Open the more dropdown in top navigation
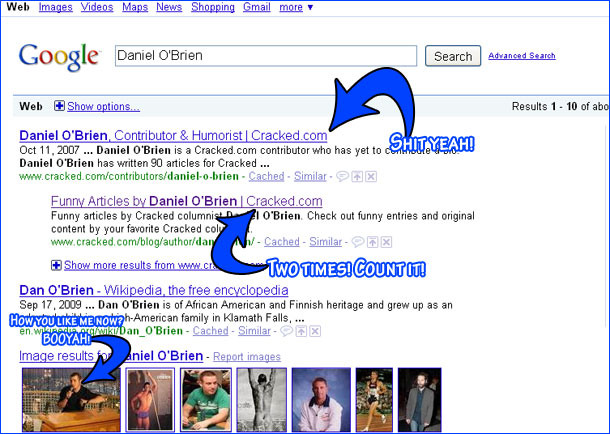610x434 pixels. point(296,7)
